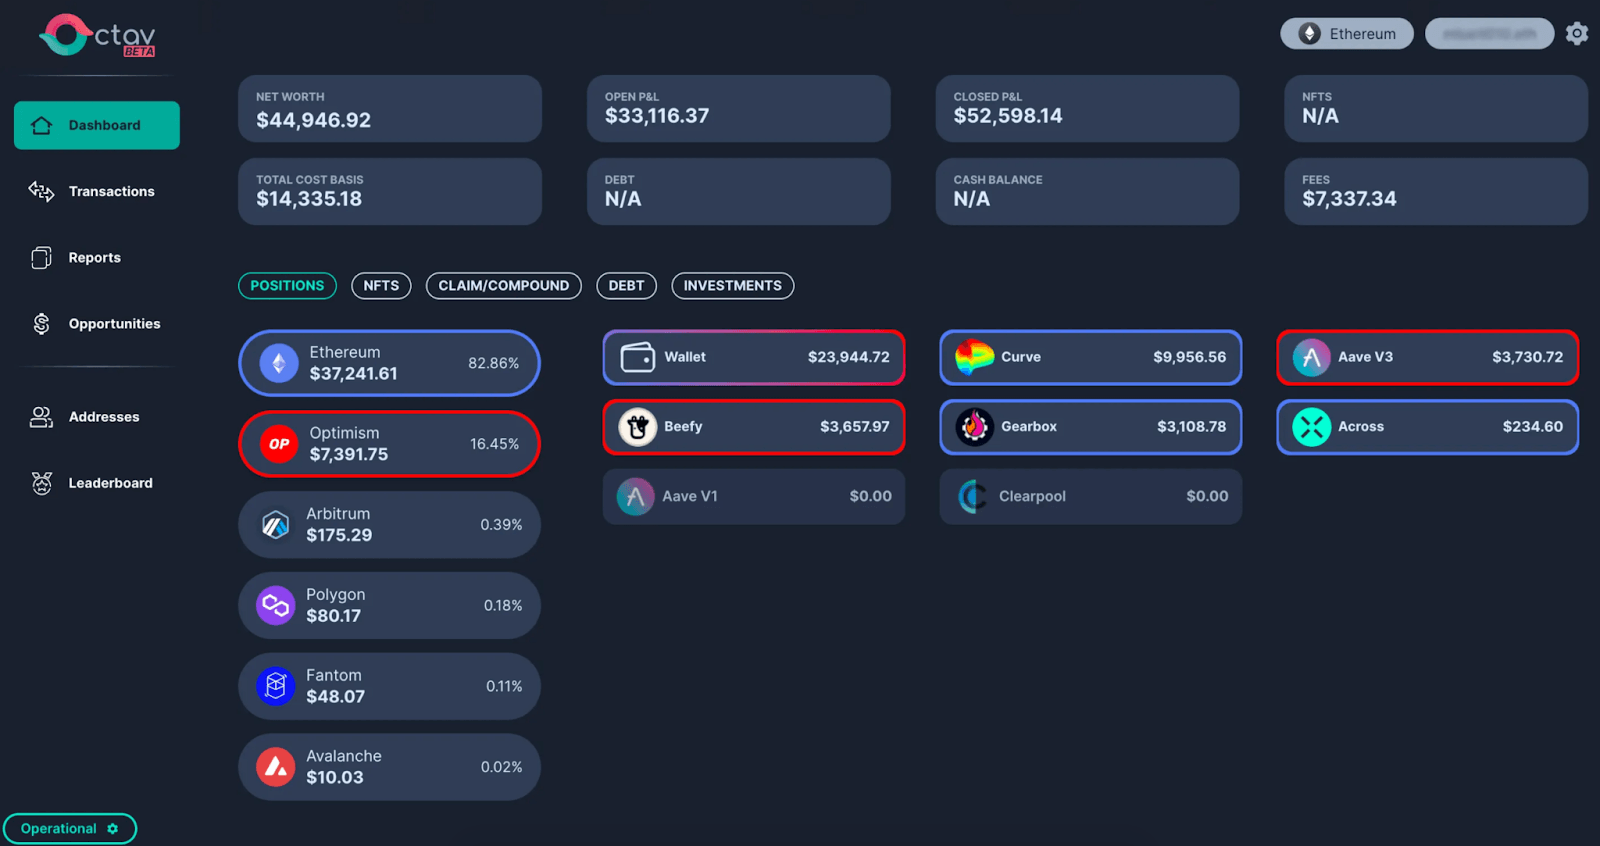Go to Dashboard in sidebar
The width and height of the screenshot is (1600, 846).
(97, 125)
